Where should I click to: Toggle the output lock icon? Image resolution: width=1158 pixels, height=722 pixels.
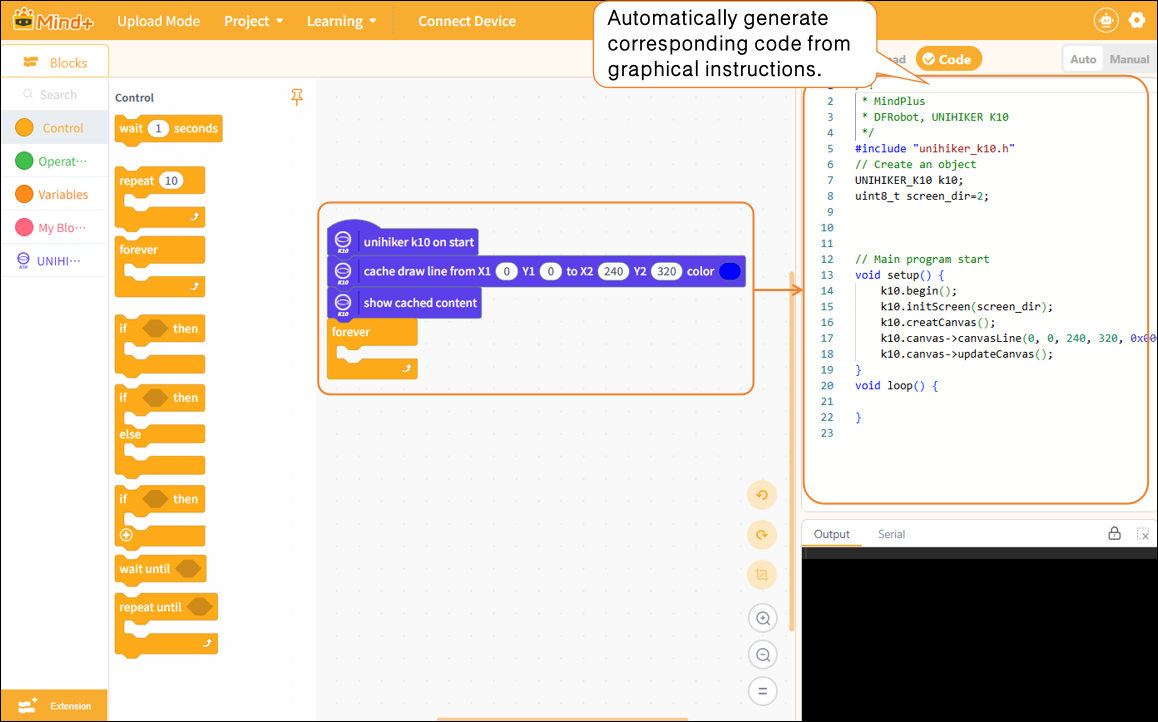pyautogui.click(x=1114, y=533)
